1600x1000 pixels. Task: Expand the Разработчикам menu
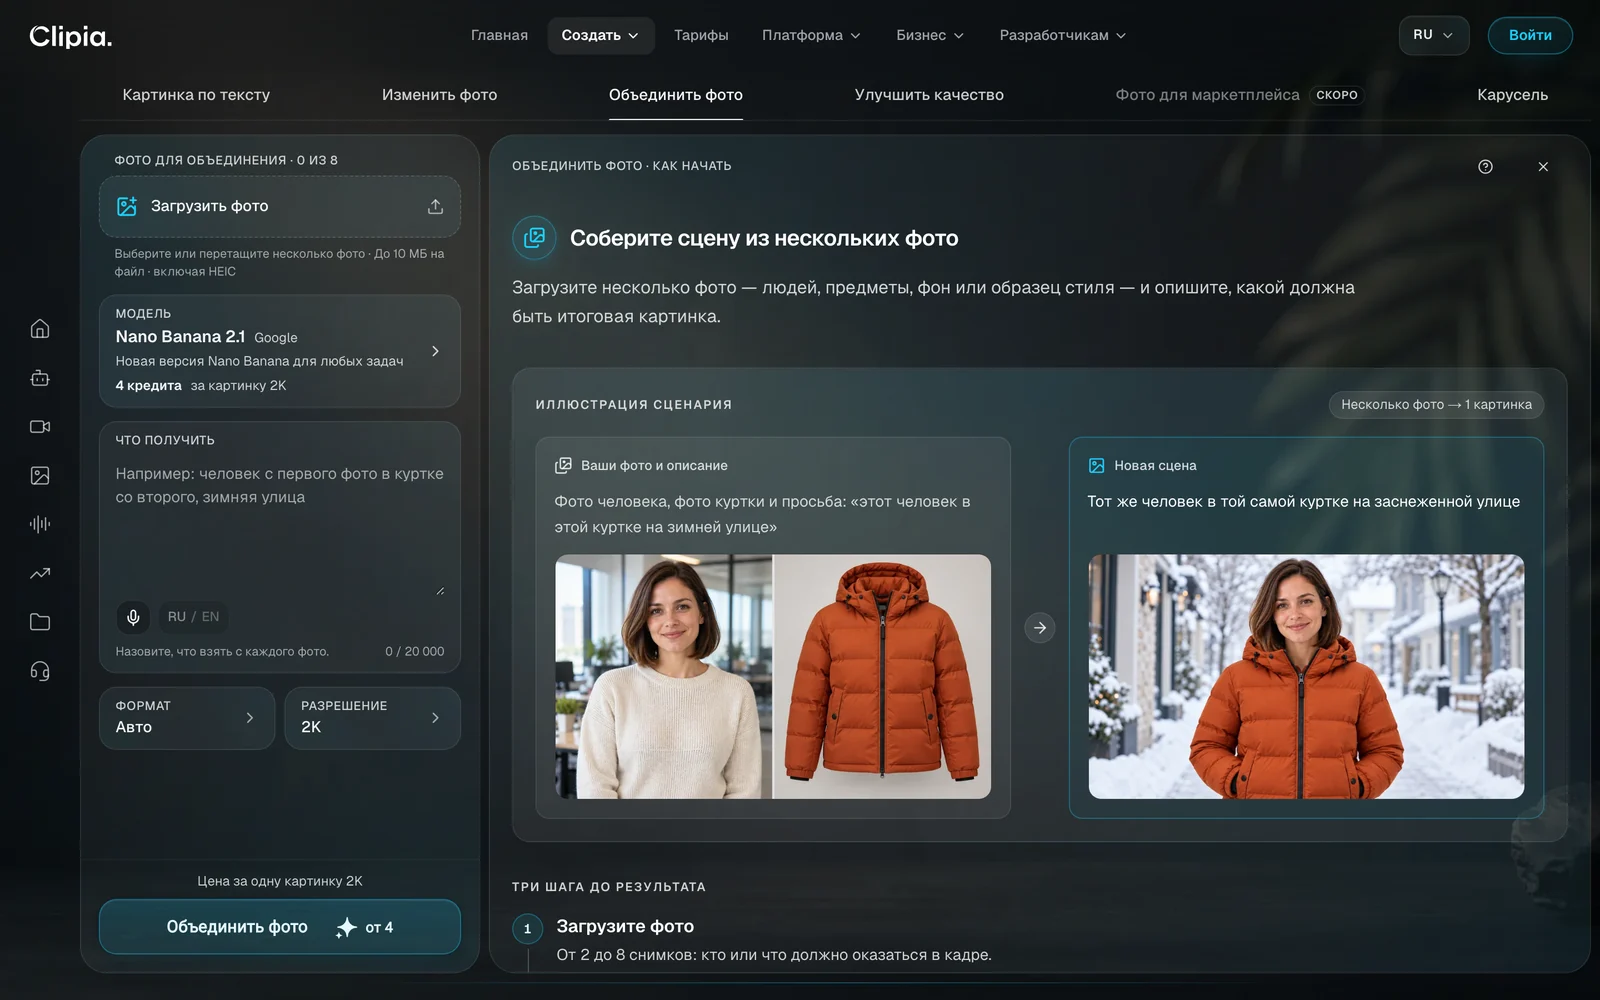point(1062,35)
